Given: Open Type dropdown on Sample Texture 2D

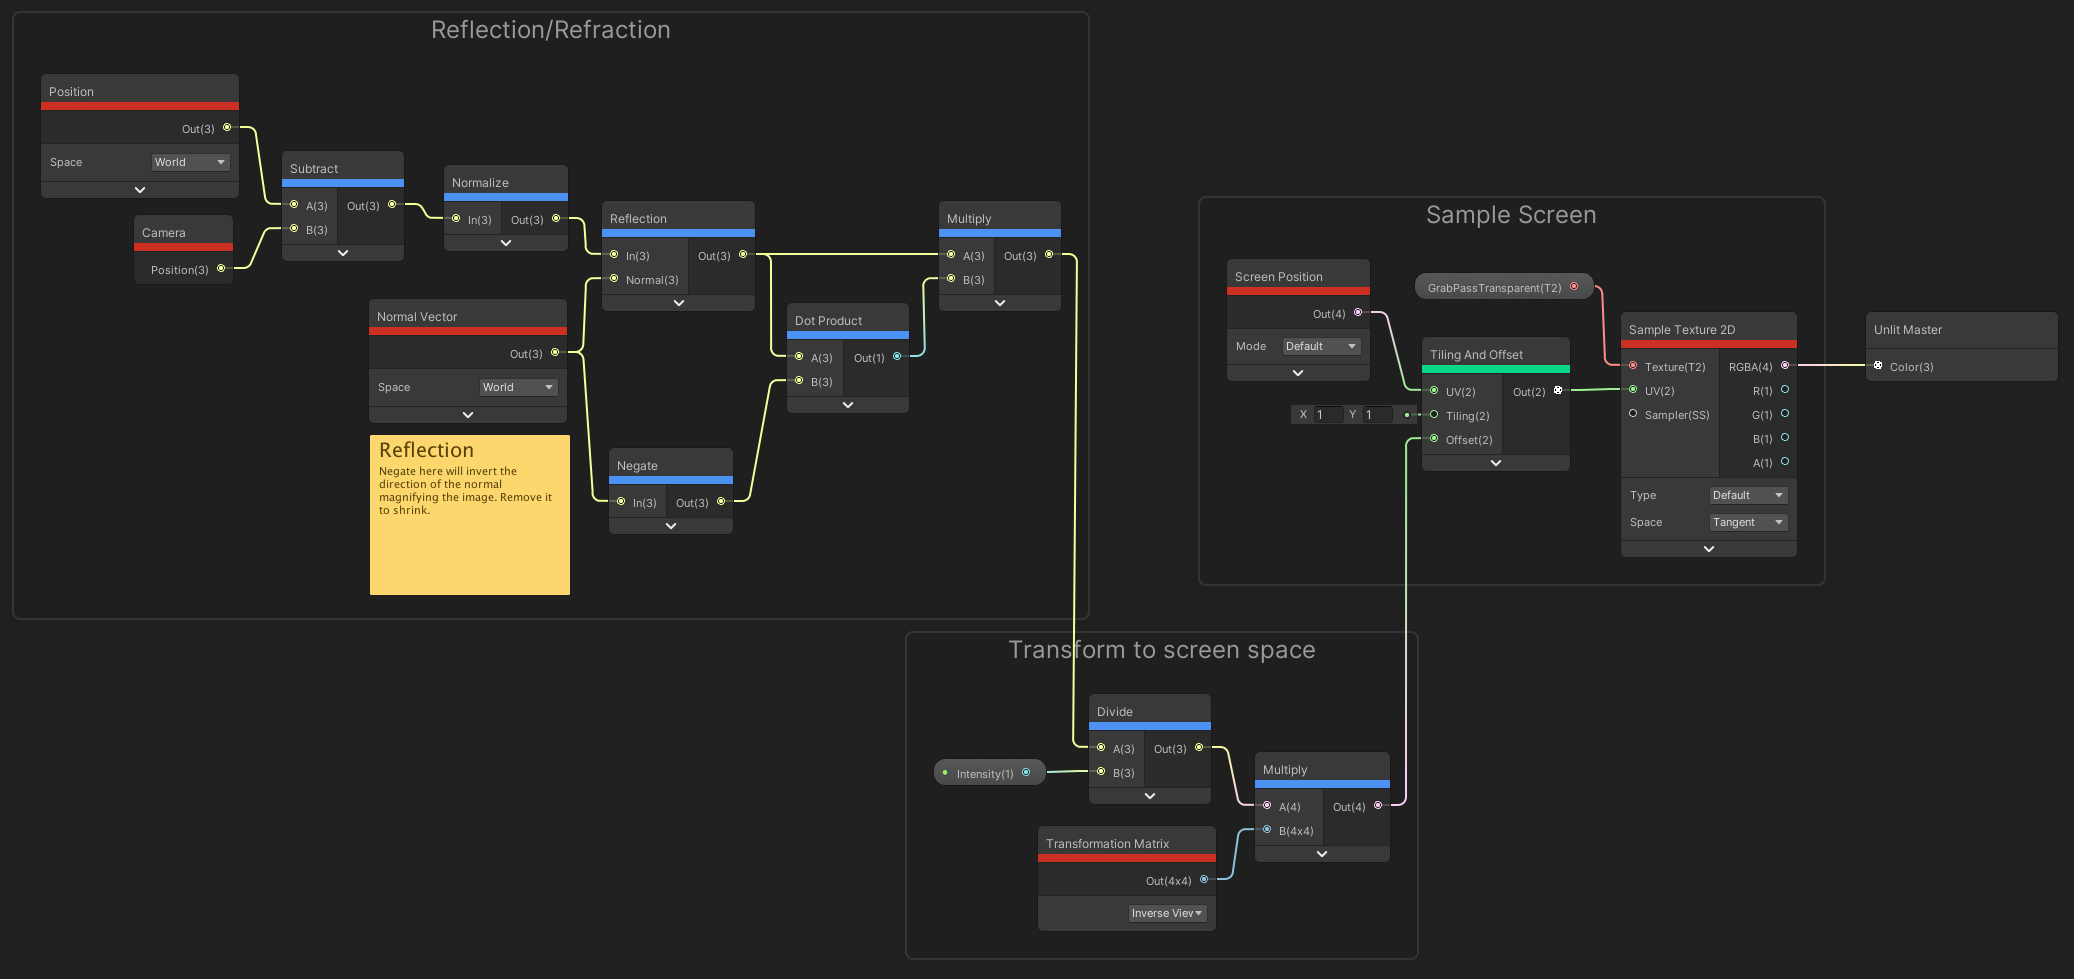Looking at the screenshot, I should point(1748,495).
